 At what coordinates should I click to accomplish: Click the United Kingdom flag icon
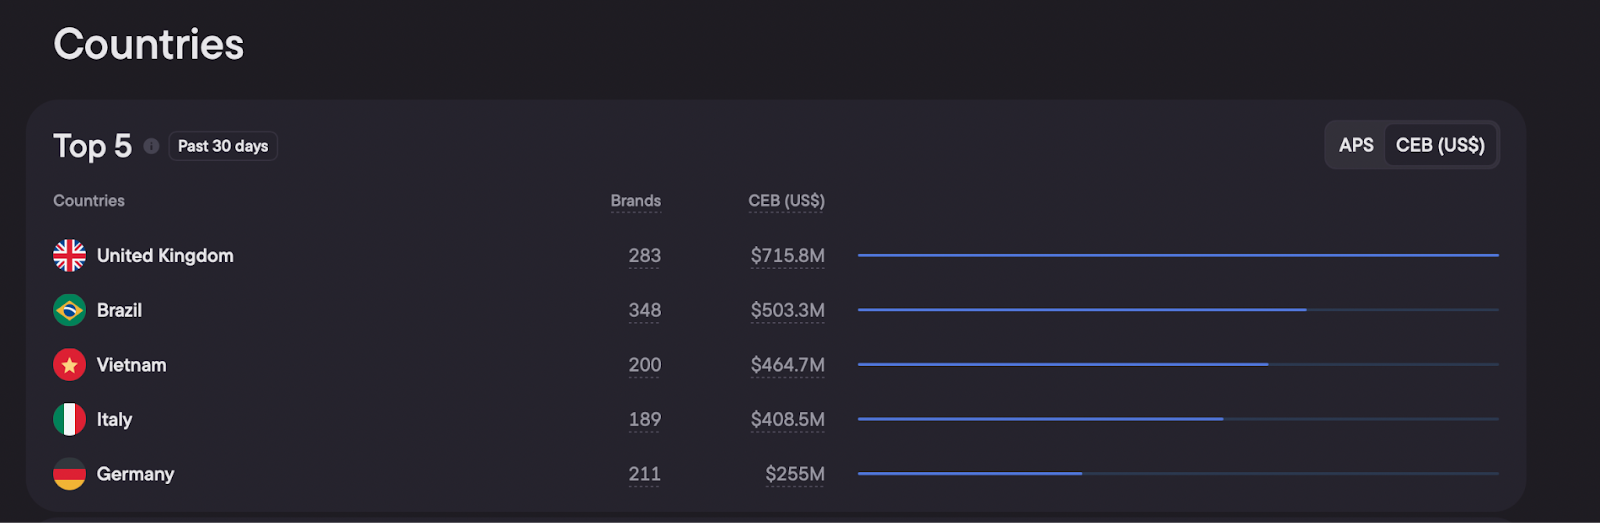point(69,256)
